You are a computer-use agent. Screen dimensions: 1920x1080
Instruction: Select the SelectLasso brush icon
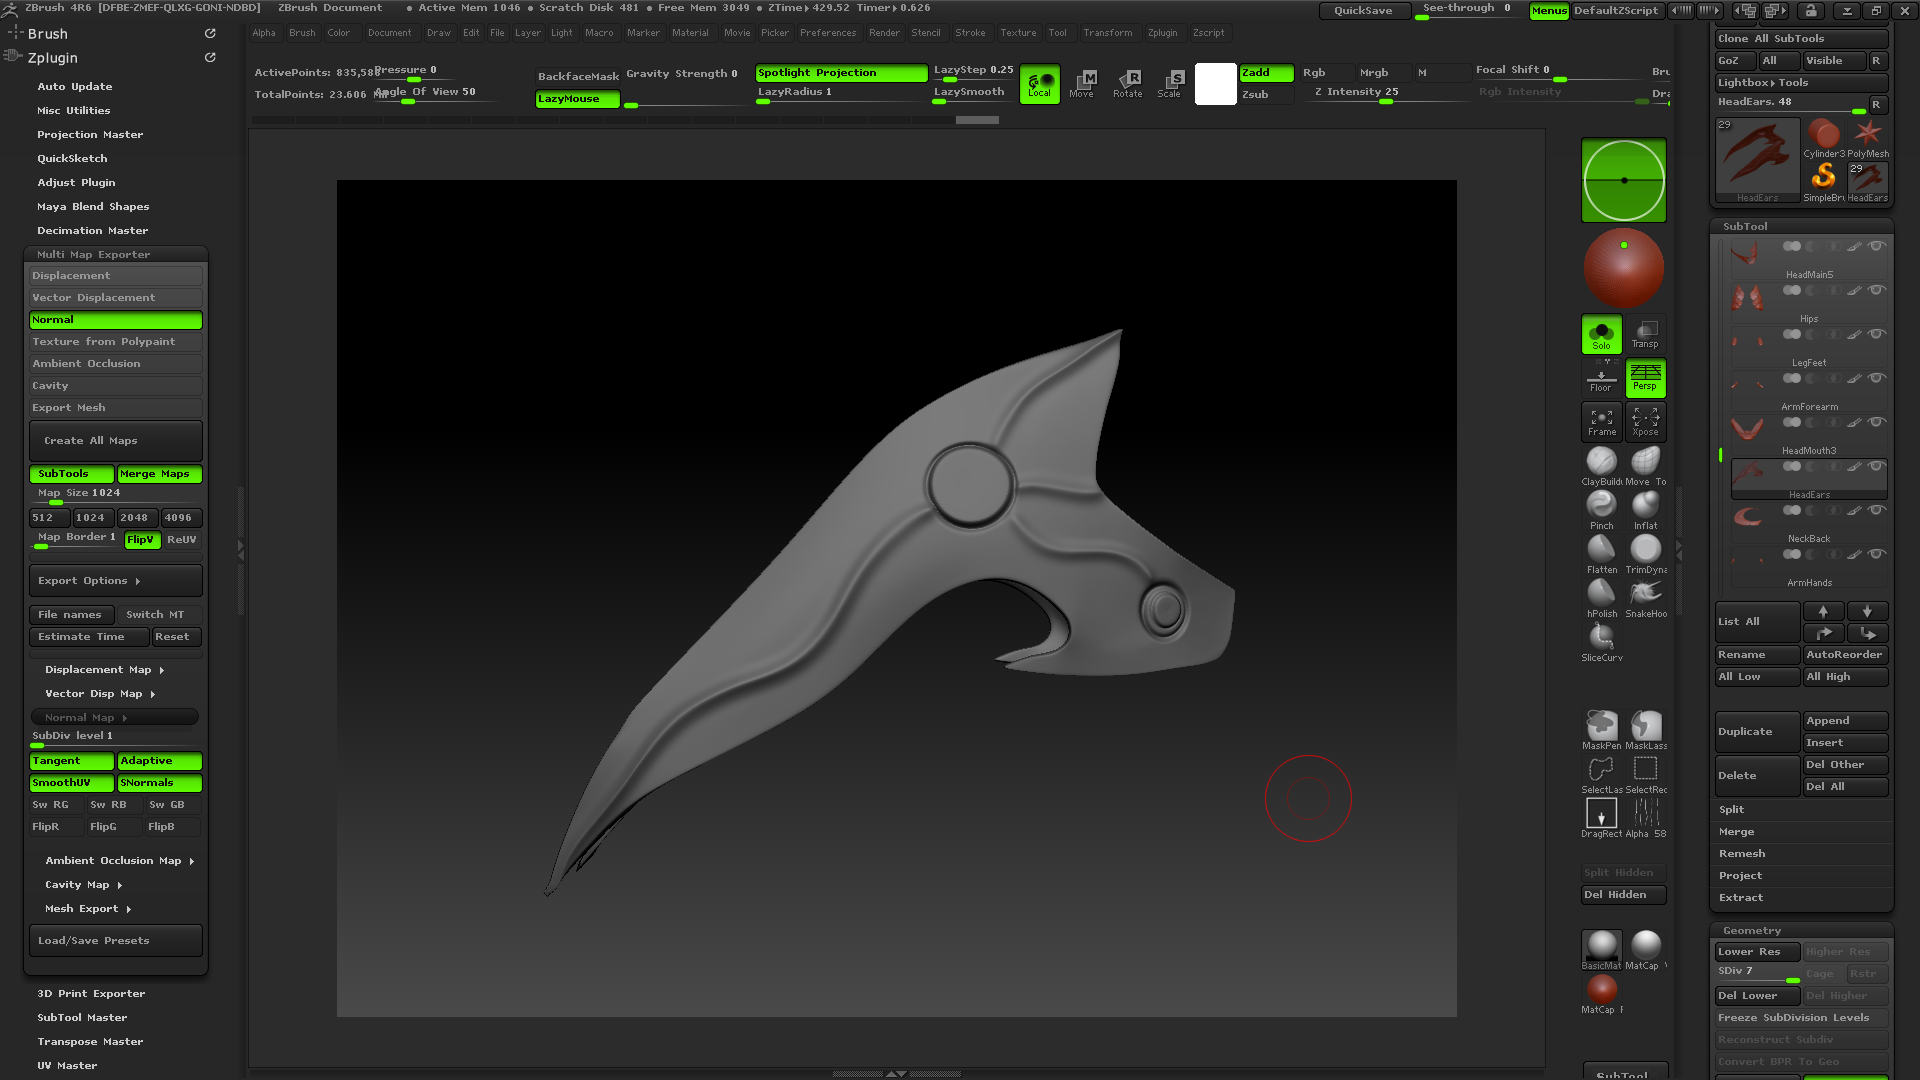[x=1601, y=769]
